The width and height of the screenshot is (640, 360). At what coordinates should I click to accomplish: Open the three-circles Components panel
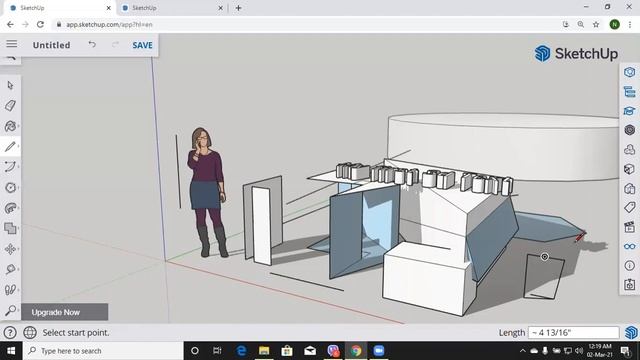pos(629,149)
